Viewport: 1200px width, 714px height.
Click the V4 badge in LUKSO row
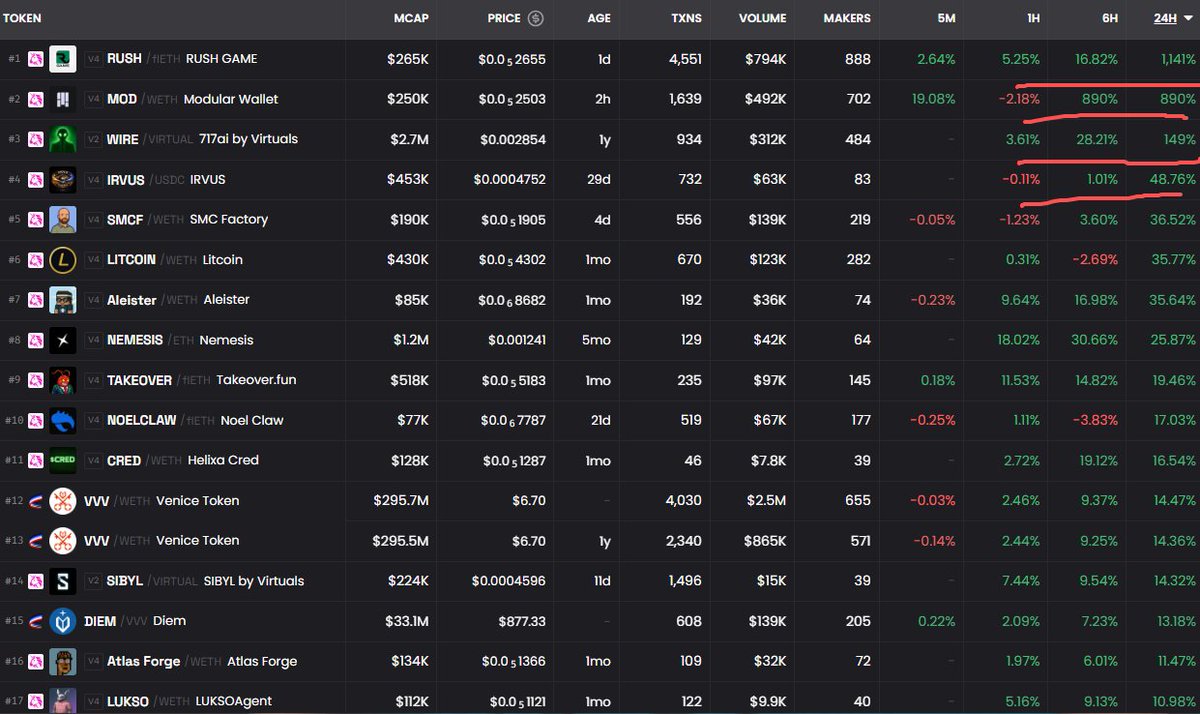(x=93, y=701)
